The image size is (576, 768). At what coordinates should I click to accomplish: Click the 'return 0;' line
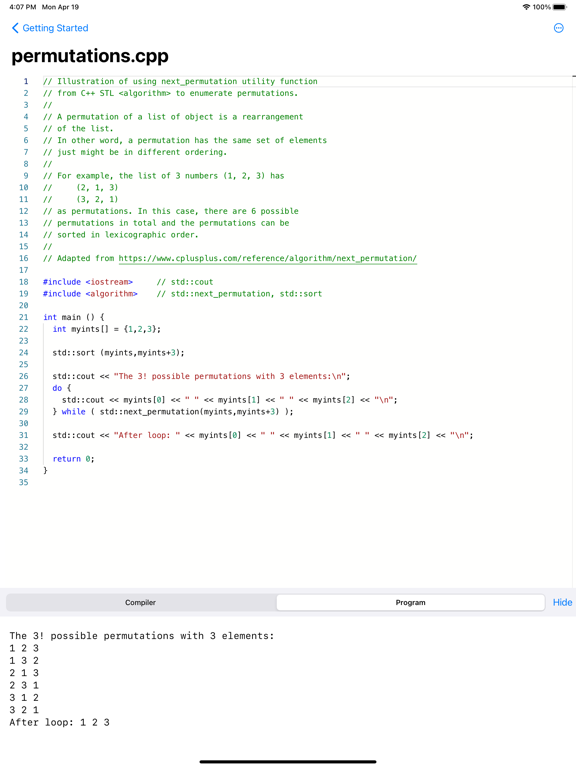click(73, 458)
